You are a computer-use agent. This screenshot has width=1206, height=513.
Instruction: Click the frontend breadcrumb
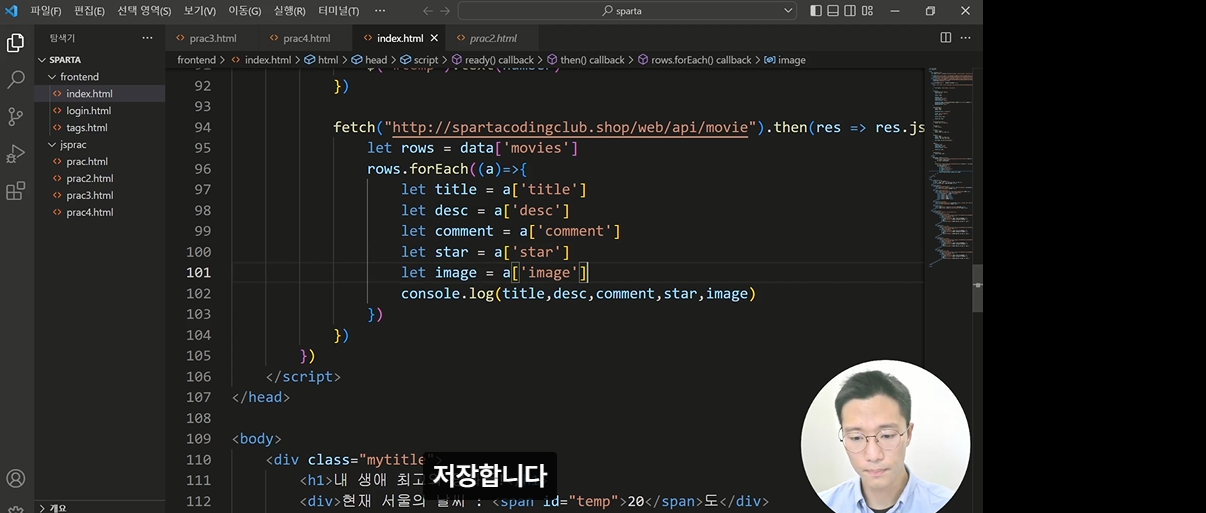pyautogui.click(x=197, y=60)
